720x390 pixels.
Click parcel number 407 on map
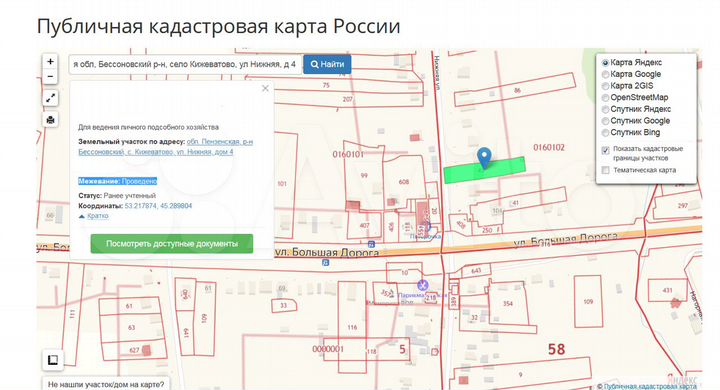point(364,226)
